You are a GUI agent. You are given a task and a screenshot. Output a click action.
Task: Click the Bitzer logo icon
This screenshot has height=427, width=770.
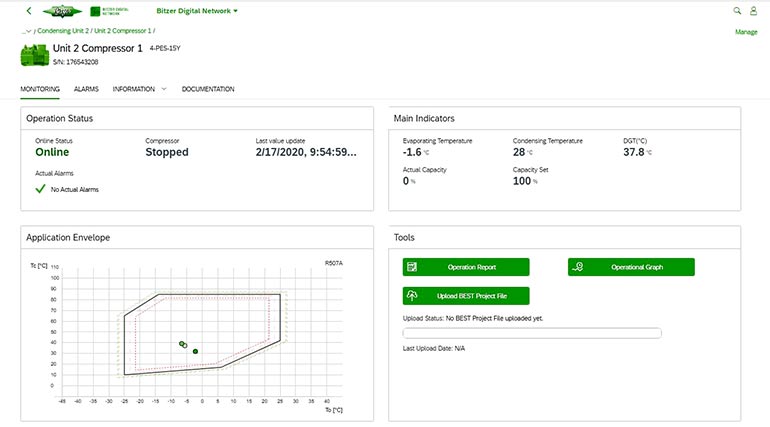click(x=62, y=11)
